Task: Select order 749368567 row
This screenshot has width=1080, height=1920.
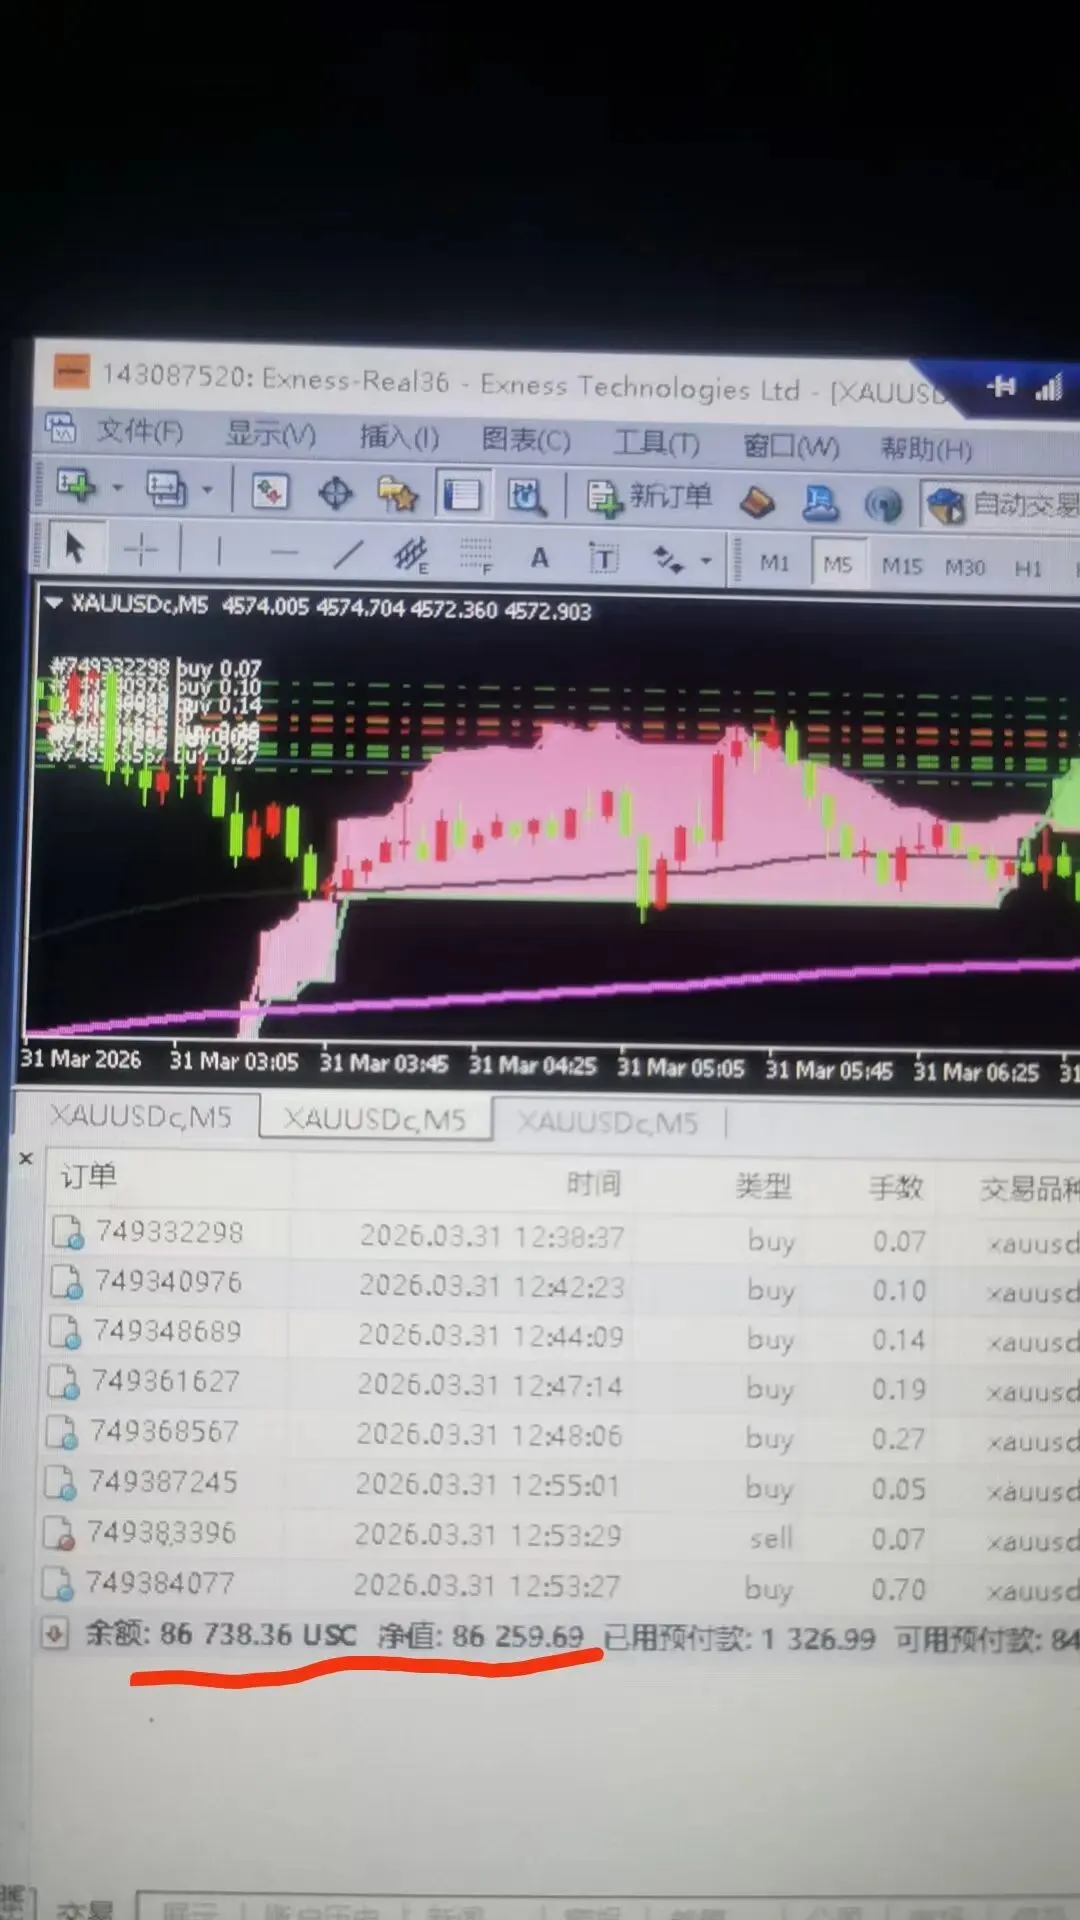Action: tap(563, 1436)
